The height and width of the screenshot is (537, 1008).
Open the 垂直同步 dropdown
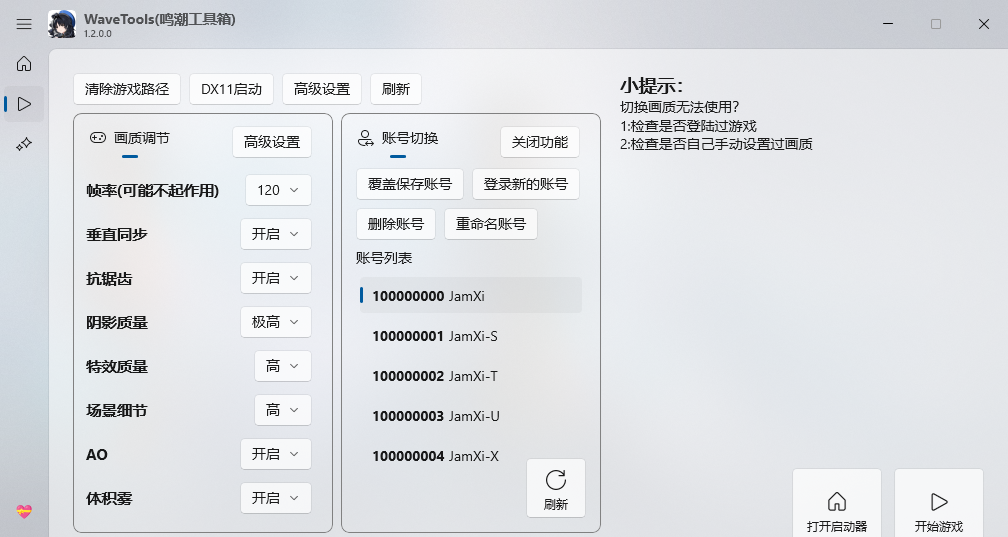coord(276,234)
